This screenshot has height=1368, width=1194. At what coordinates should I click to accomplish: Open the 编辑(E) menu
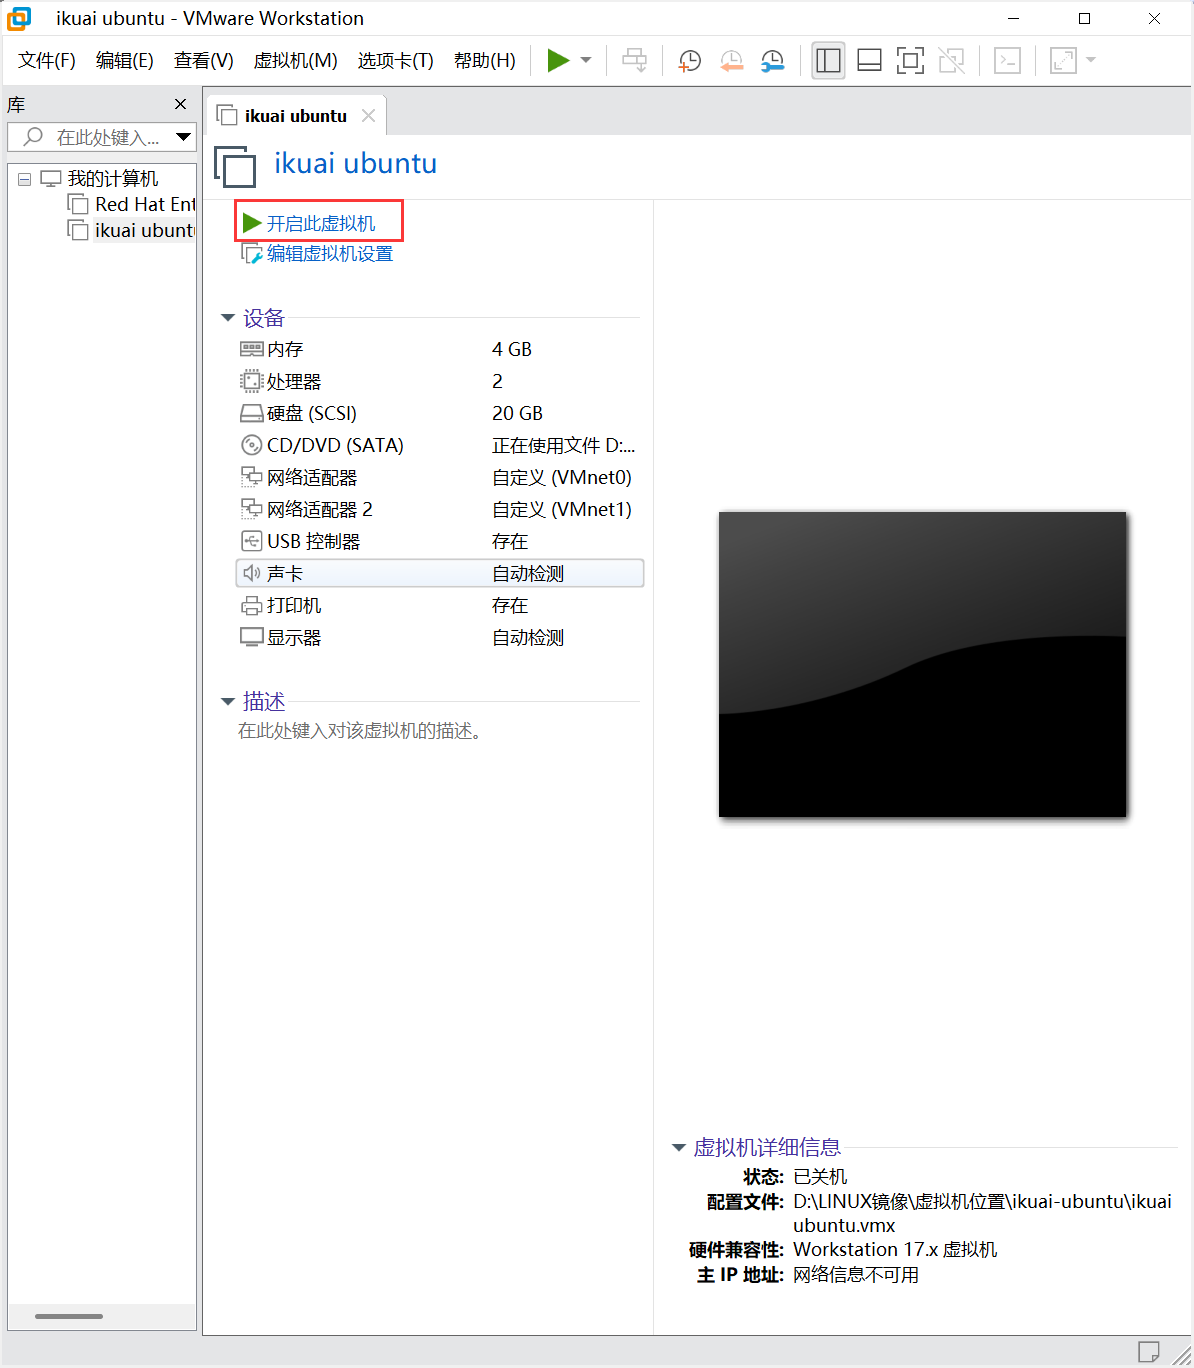click(125, 61)
